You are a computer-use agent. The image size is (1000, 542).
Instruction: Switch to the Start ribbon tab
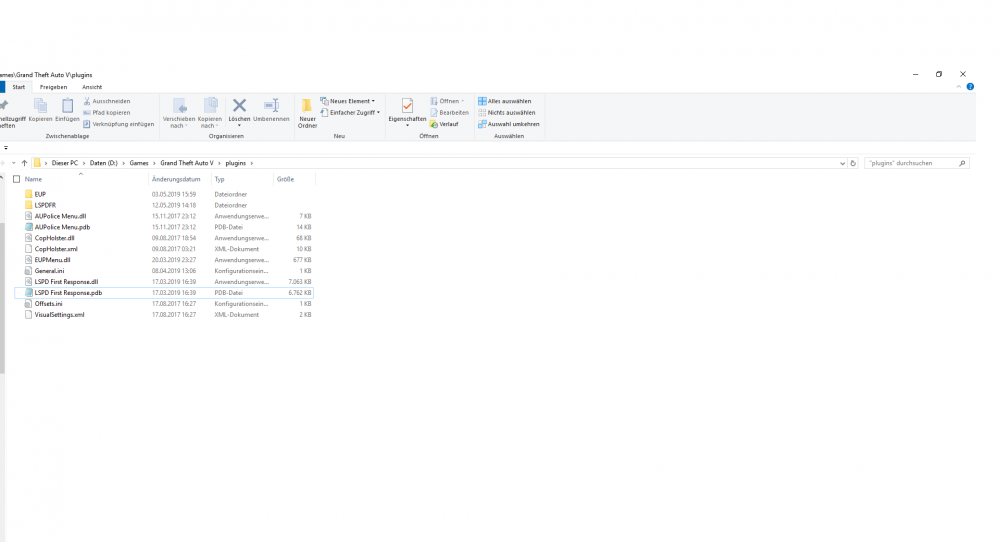click(x=18, y=87)
